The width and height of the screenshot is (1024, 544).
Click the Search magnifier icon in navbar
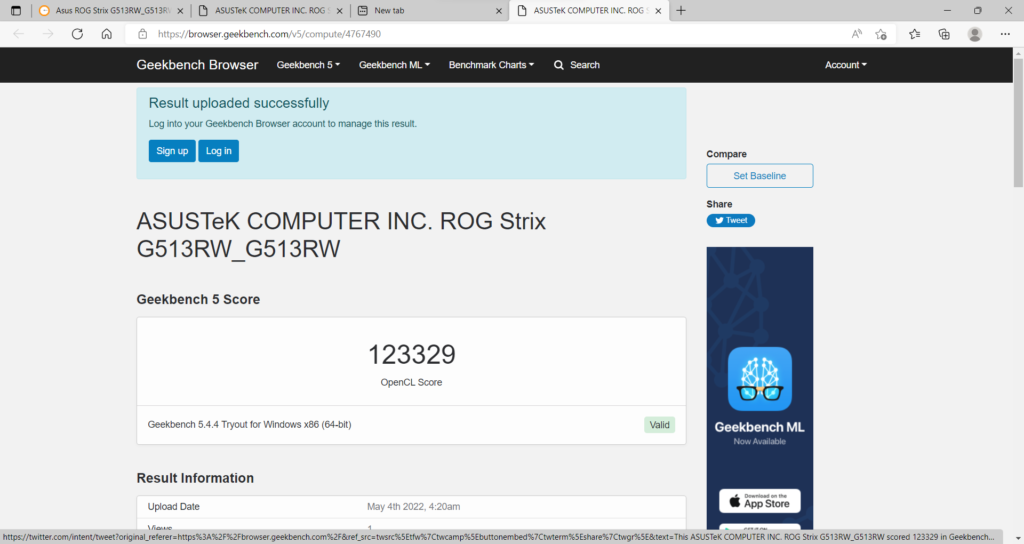[x=558, y=65]
